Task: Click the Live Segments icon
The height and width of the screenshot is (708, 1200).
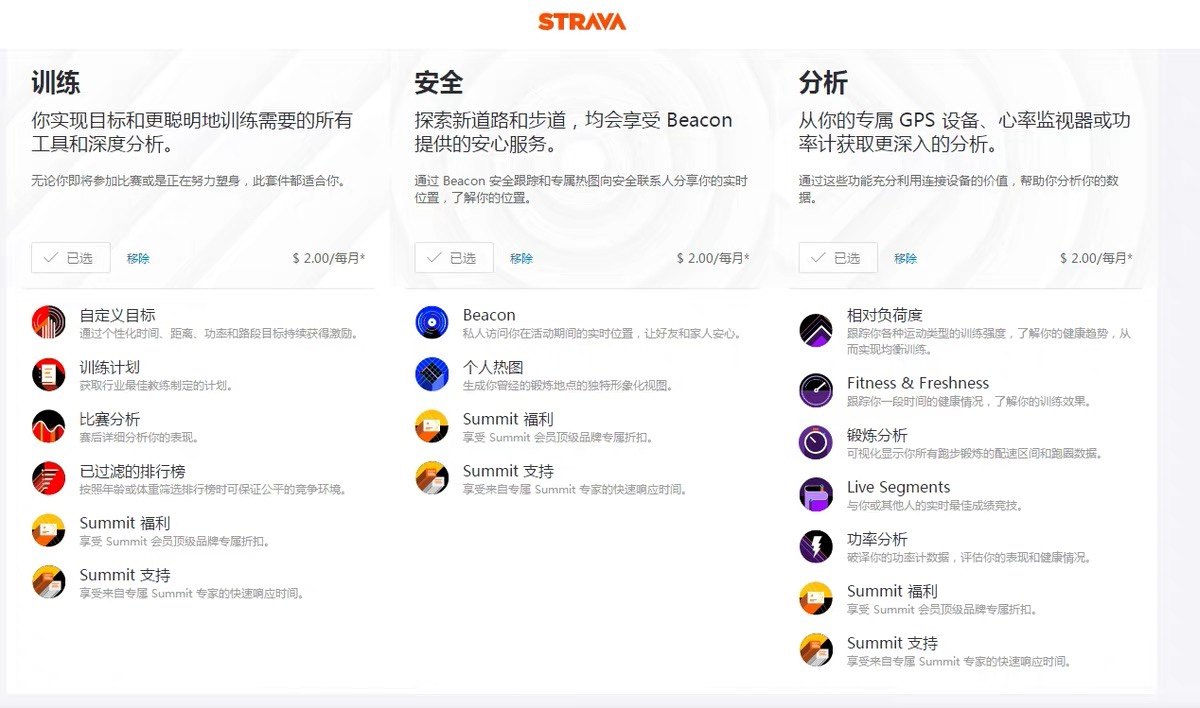Action: pos(816,494)
